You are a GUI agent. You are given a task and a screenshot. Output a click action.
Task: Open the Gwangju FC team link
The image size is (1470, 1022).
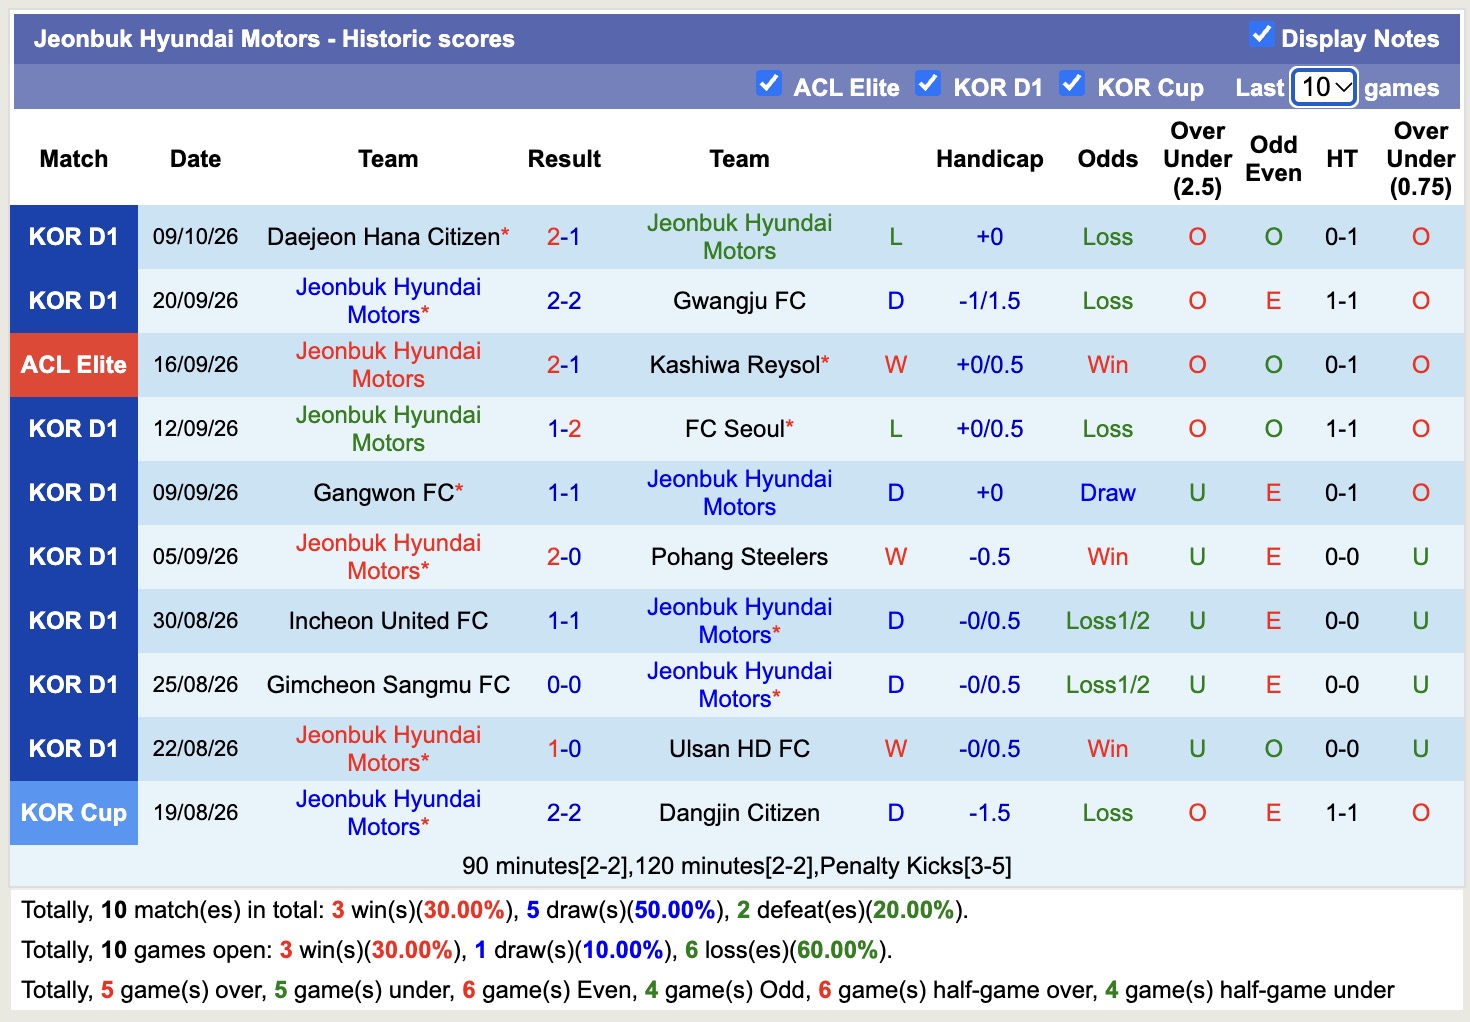click(739, 301)
